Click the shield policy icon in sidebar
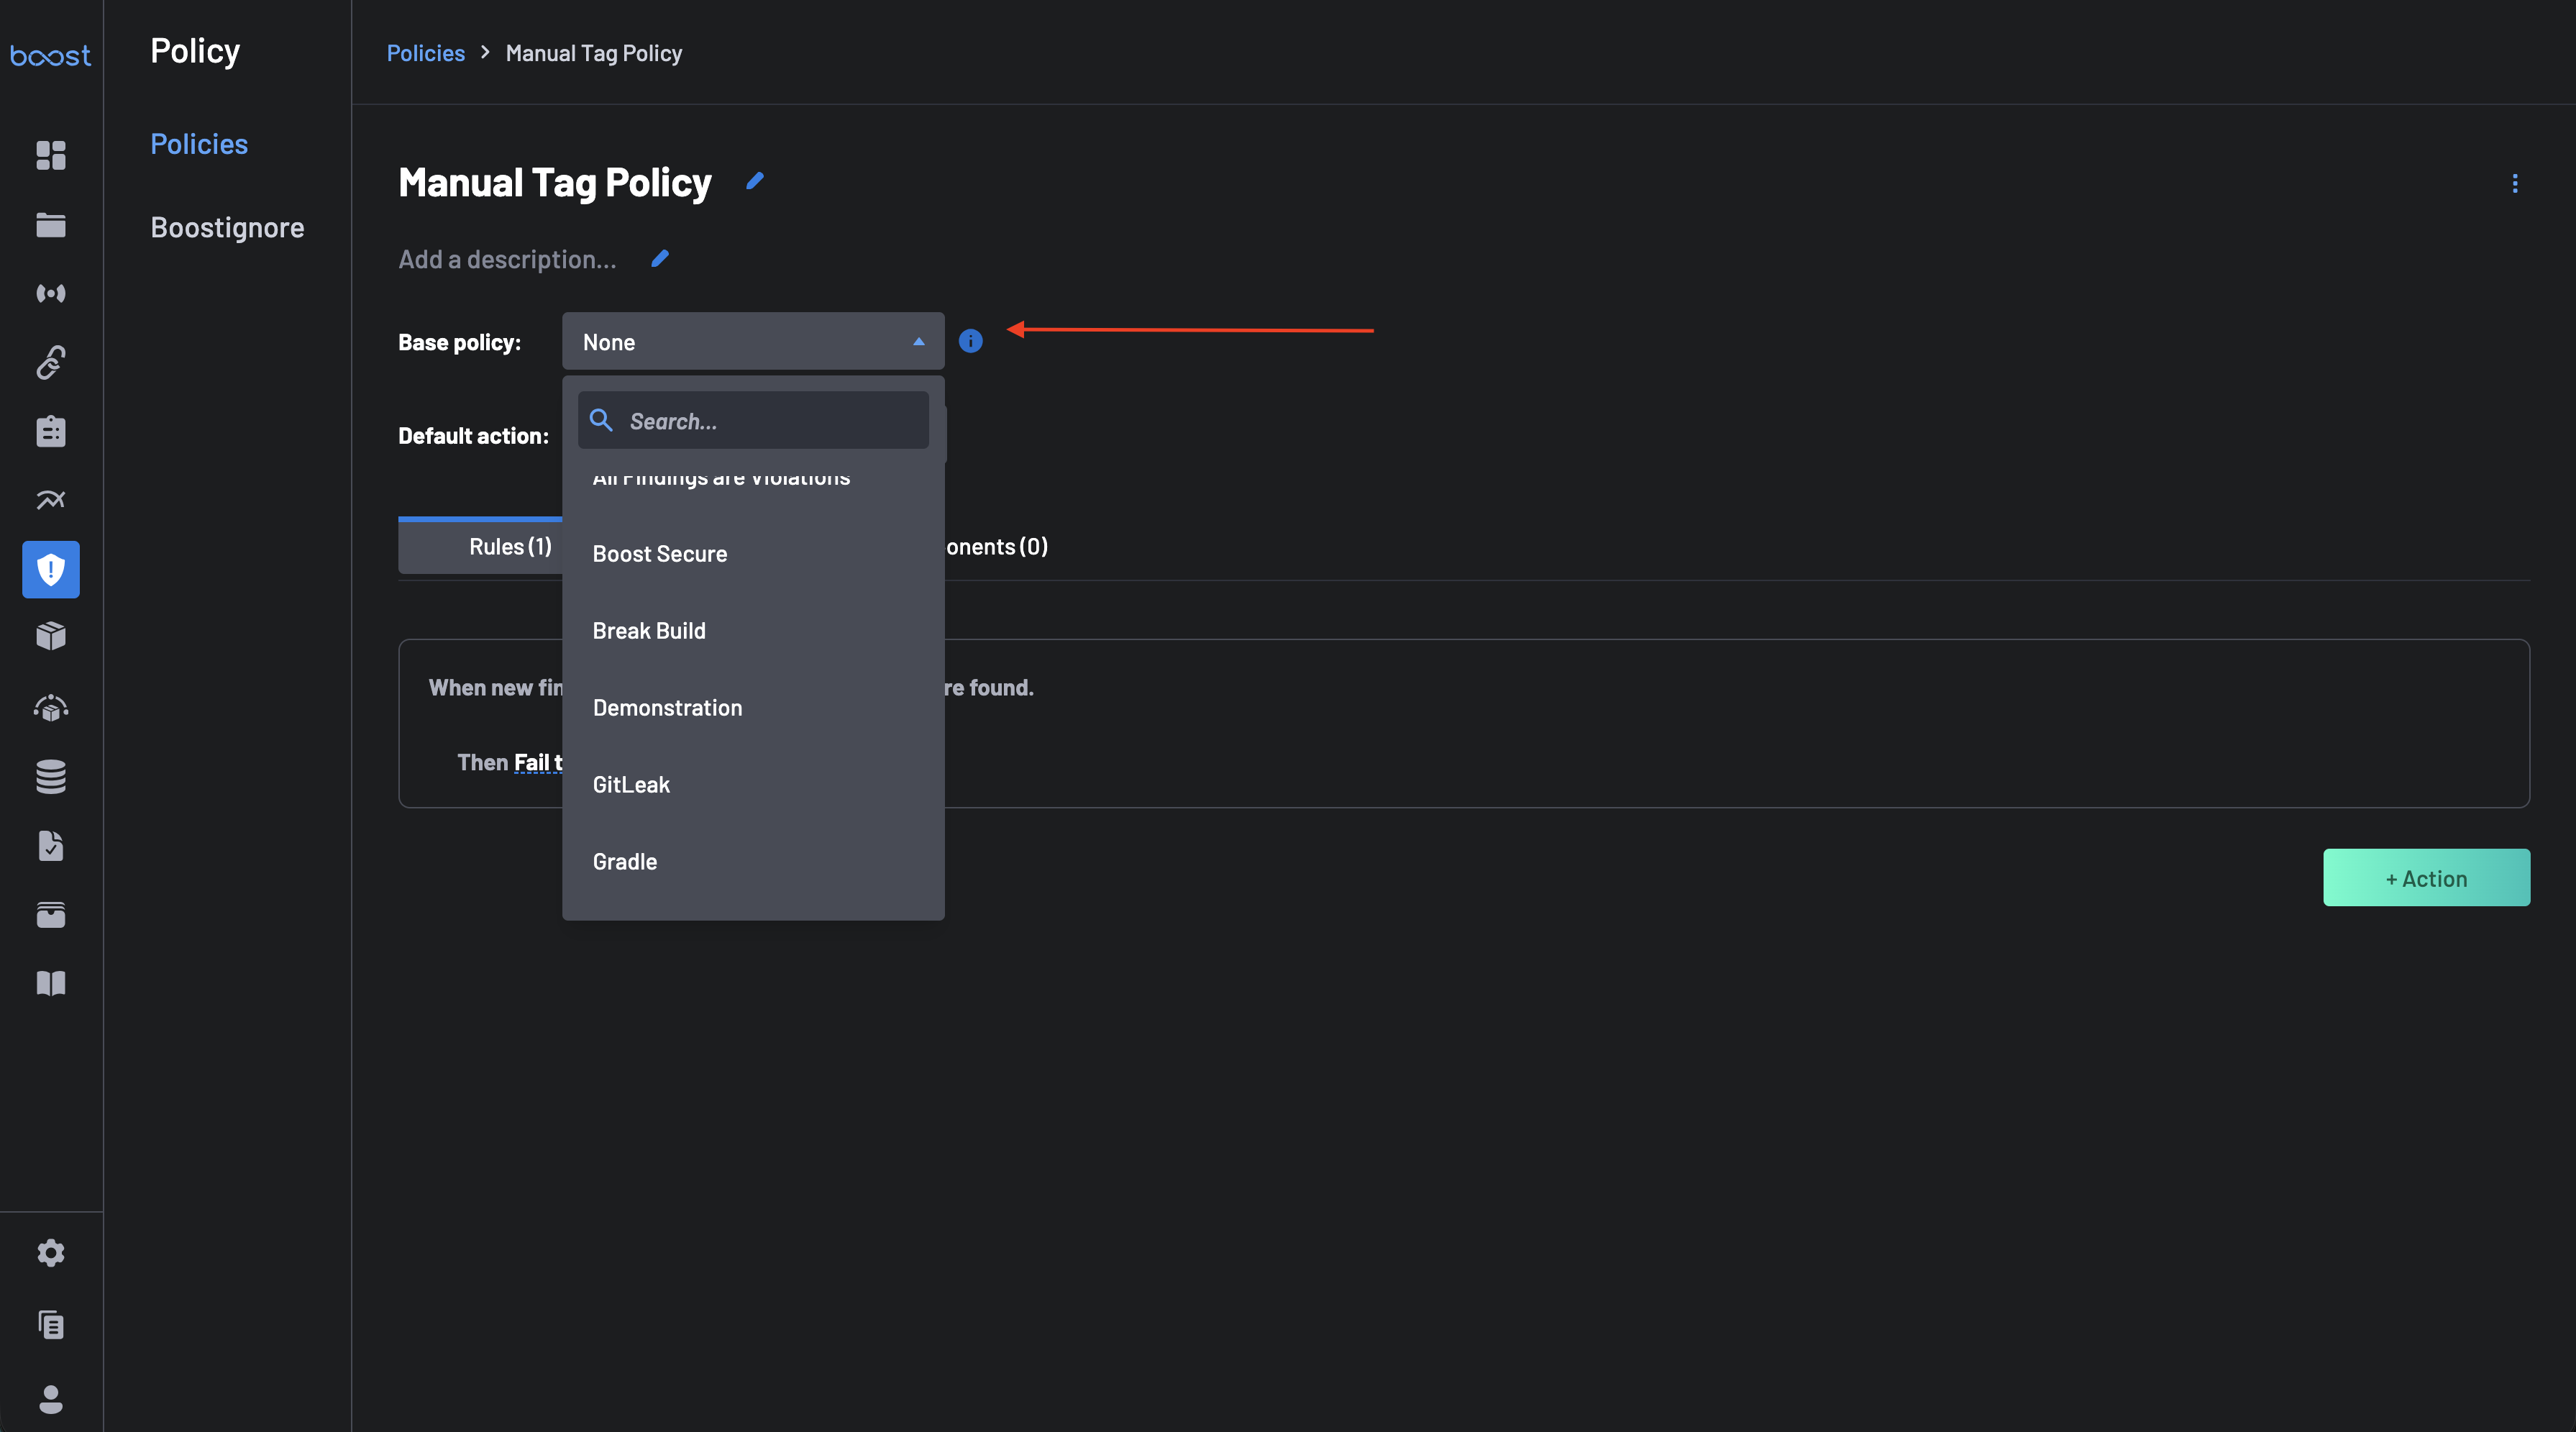This screenshot has height=1432, width=2576. [x=51, y=569]
